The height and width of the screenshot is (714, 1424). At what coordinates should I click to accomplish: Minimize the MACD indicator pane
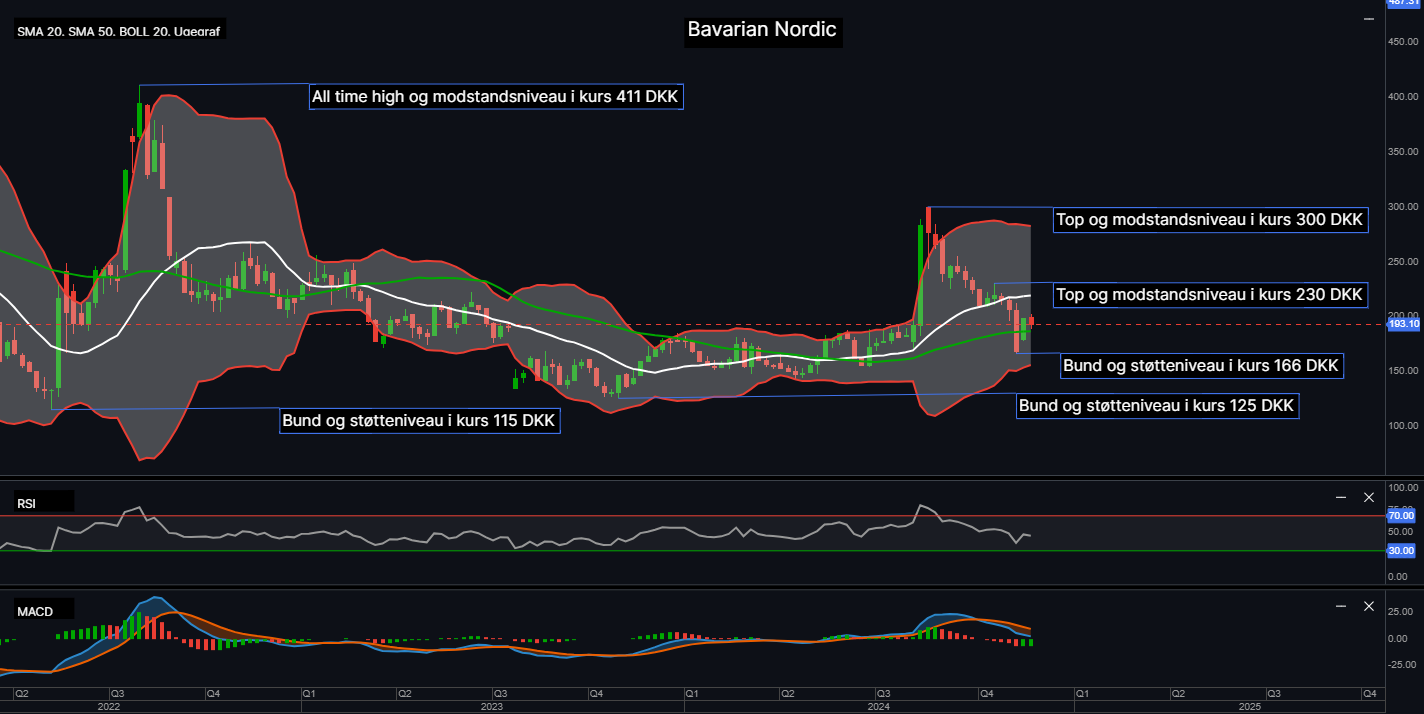(1341, 606)
